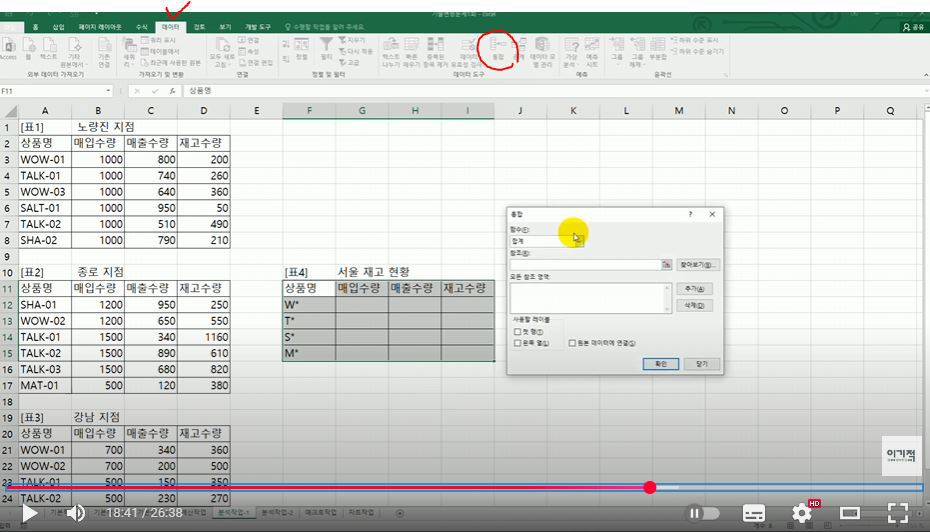Switch to theater mode
This screenshot has width=930, height=532.
click(850, 513)
